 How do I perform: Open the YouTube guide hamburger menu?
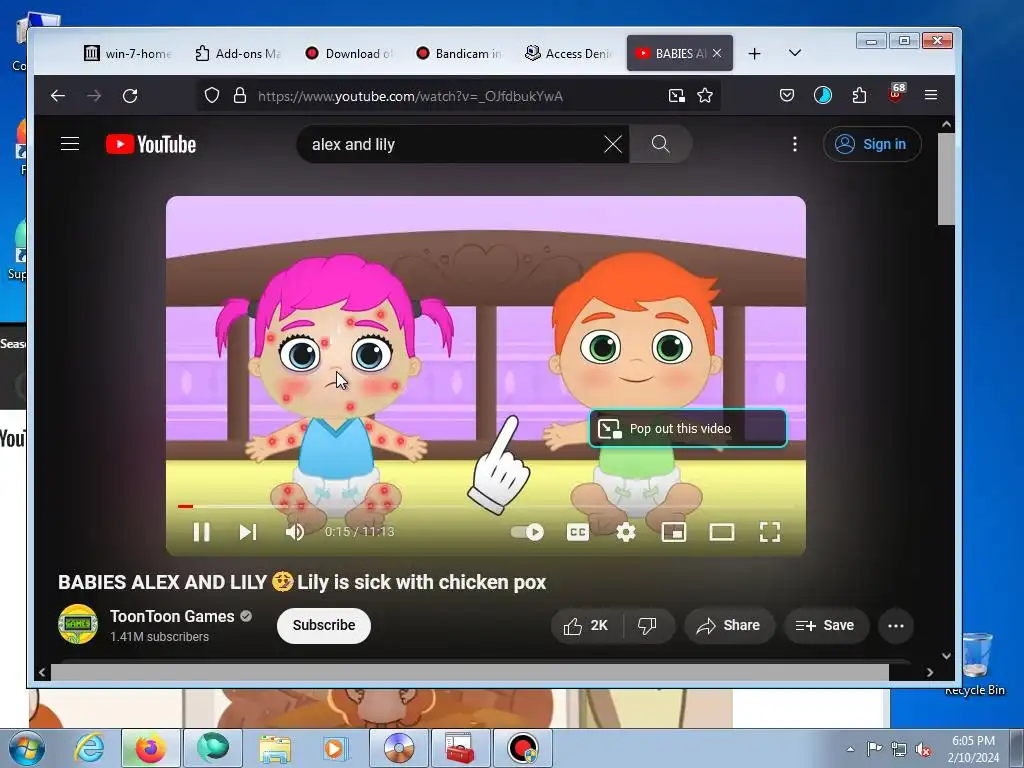pos(70,144)
